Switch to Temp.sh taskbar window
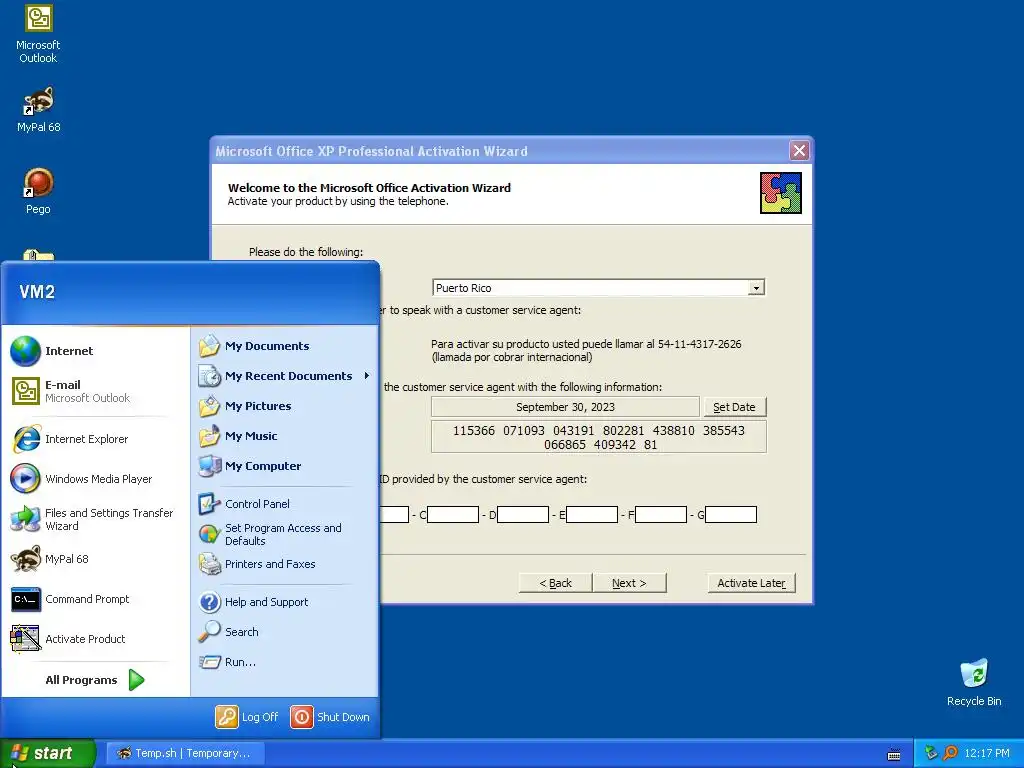The height and width of the screenshot is (768, 1024). [x=186, y=753]
